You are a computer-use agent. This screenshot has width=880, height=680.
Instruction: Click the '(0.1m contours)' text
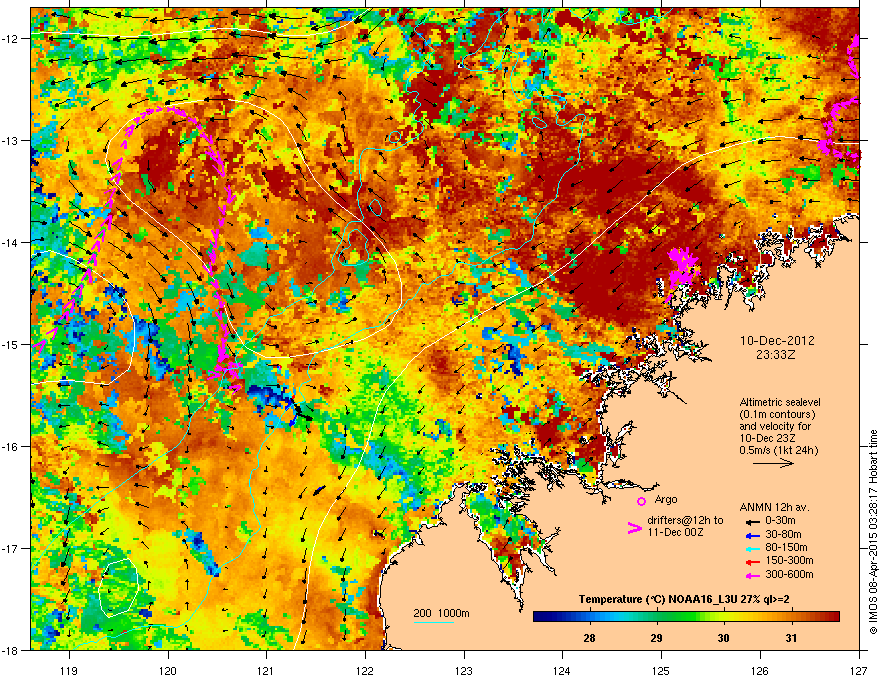(x=777, y=415)
